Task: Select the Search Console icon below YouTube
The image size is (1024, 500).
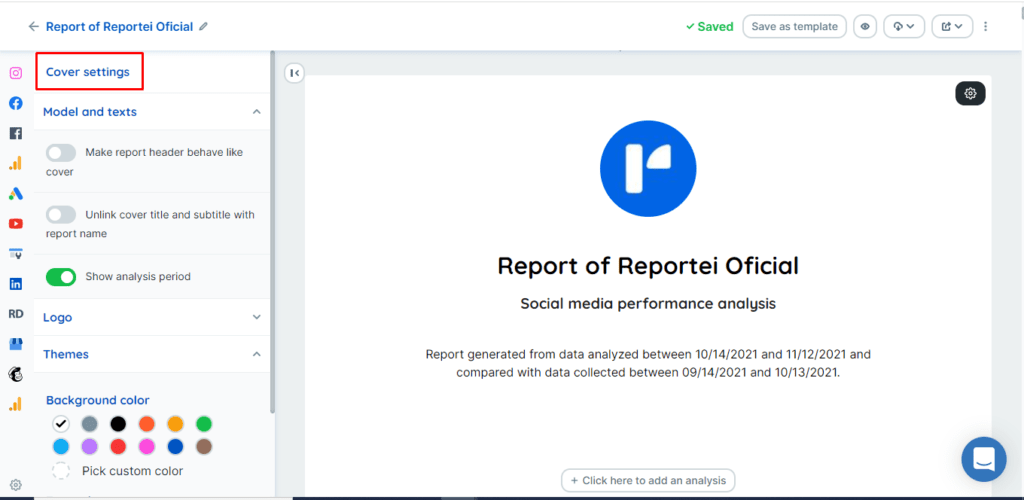Action: tap(16, 253)
